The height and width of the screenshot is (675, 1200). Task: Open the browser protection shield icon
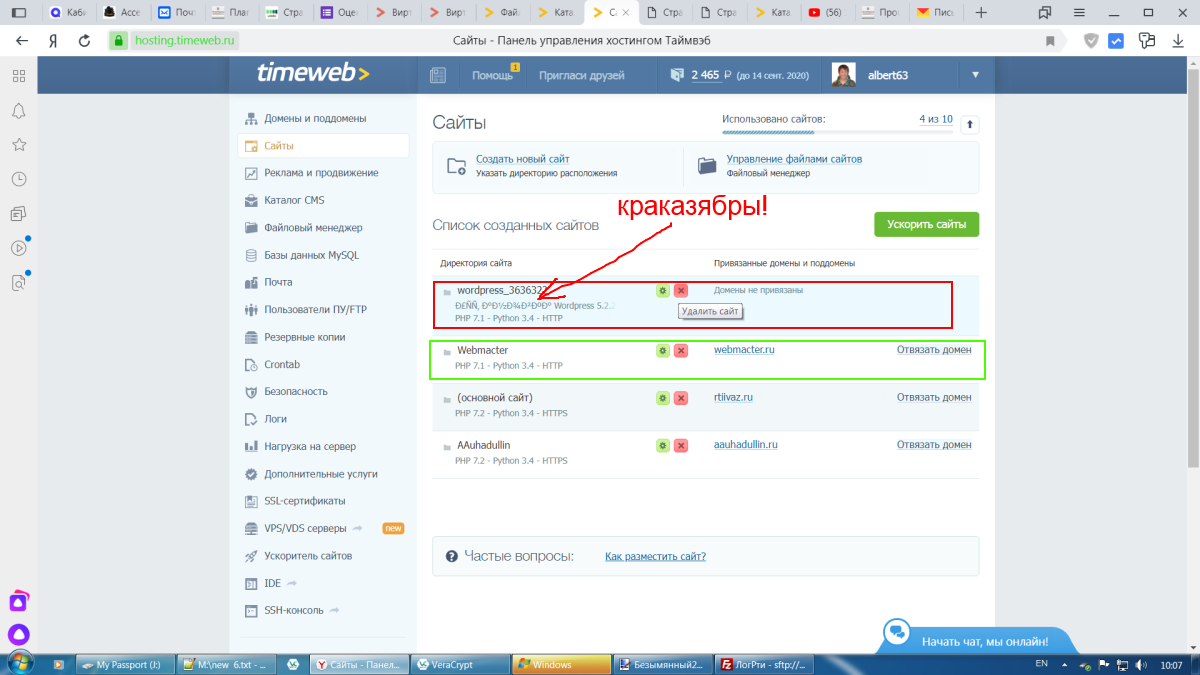tap(1091, 41)
